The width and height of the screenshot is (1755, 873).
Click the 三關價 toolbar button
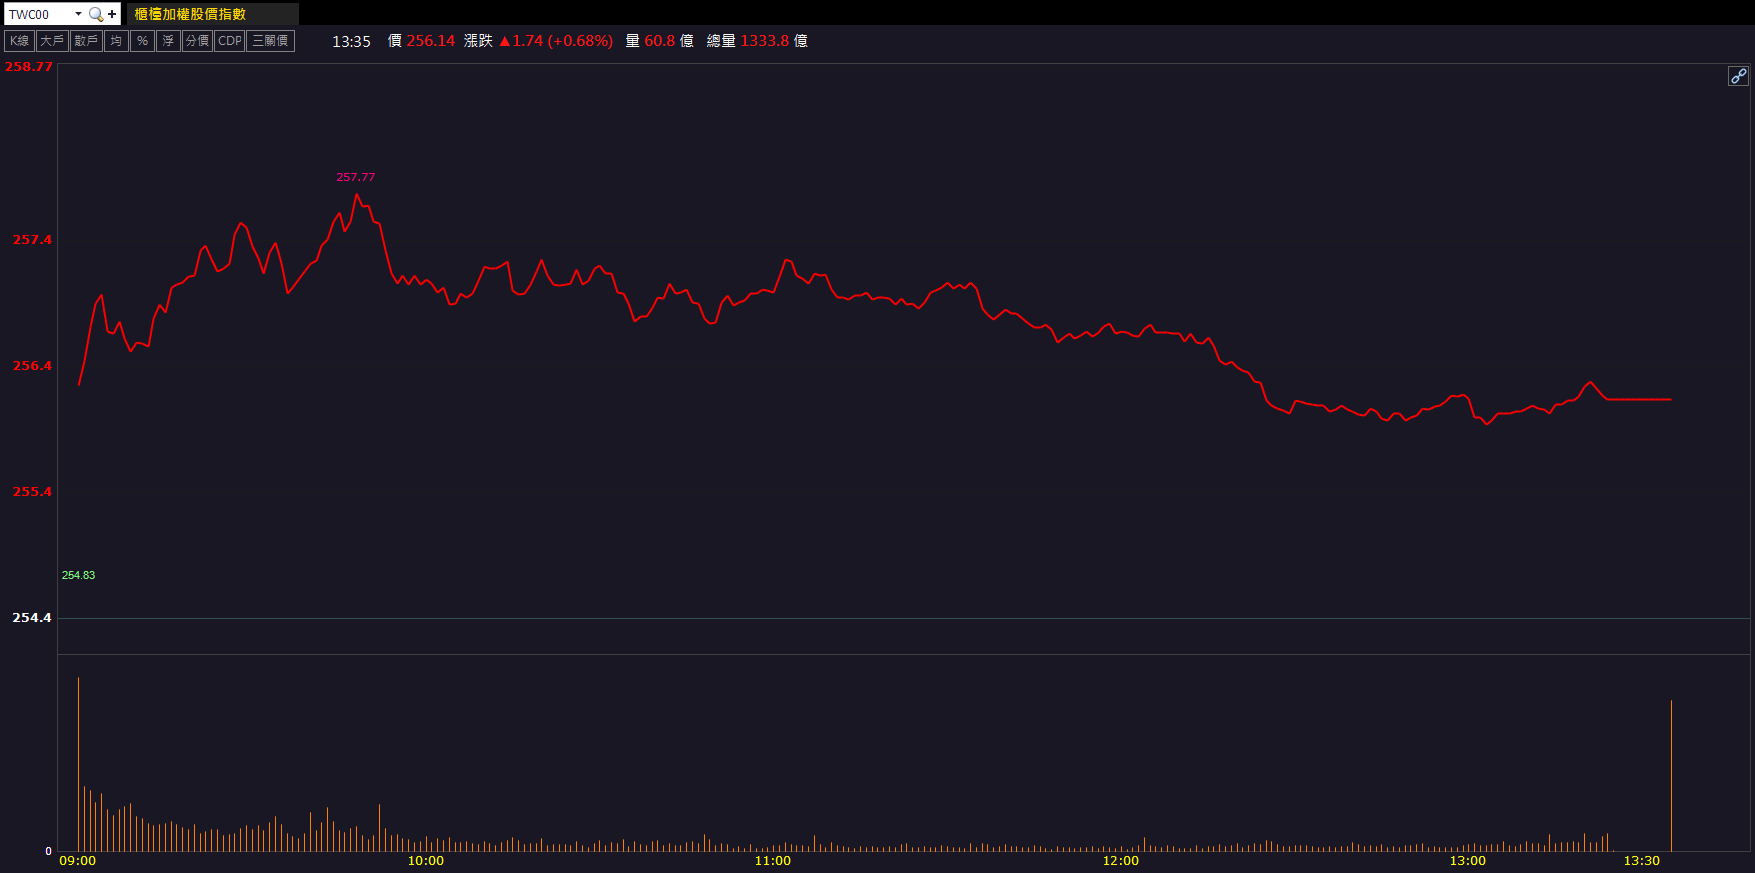click(270, 41)
